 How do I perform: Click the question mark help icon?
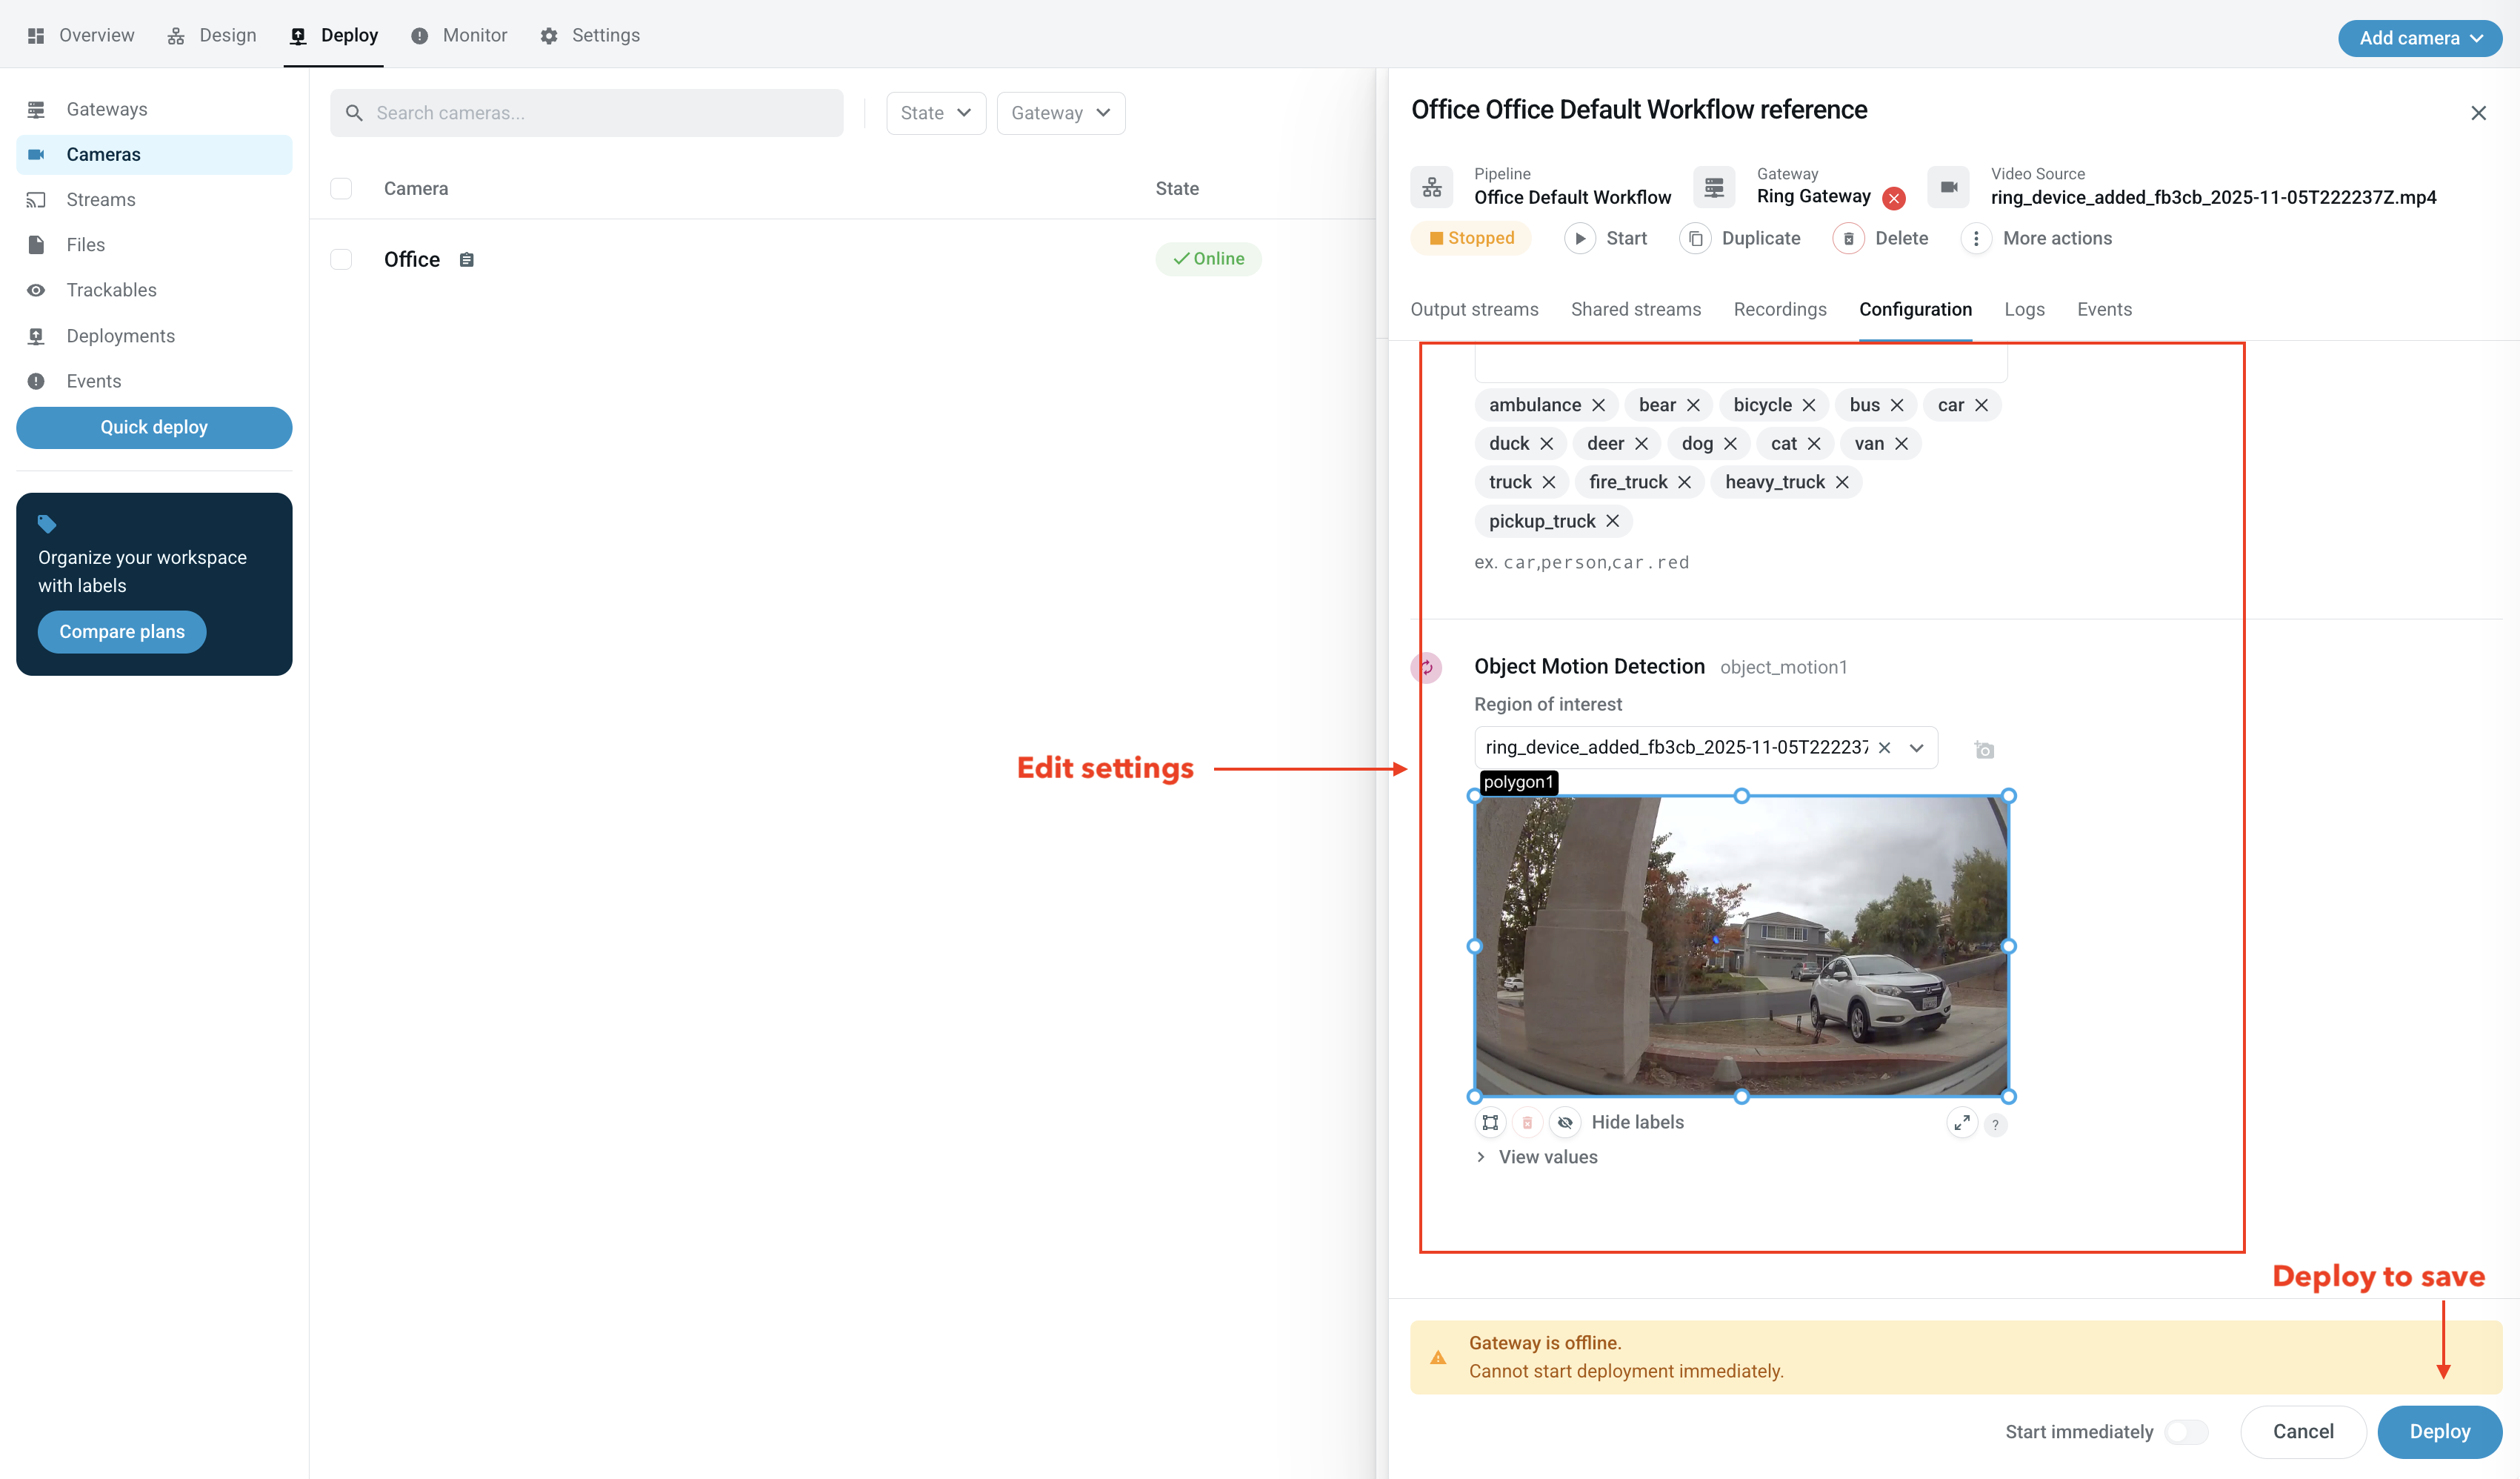click(x=1995, y=1124)
